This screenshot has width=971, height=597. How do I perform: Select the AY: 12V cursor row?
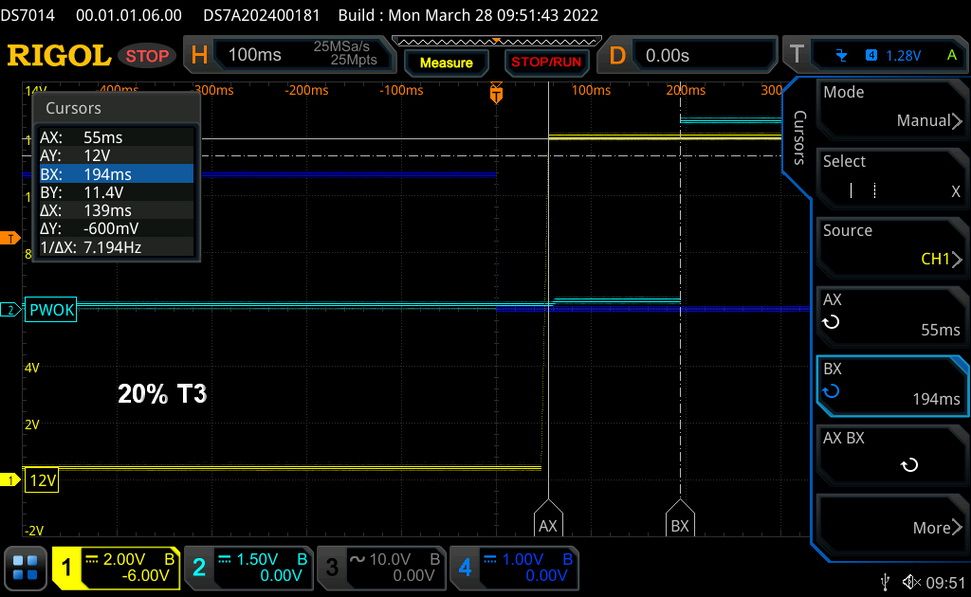[116, 155]
